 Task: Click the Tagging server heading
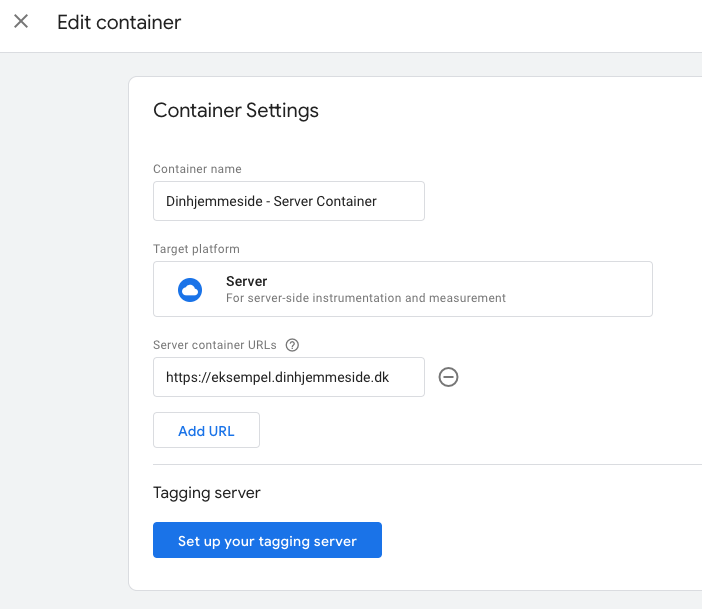coord(207,493)
